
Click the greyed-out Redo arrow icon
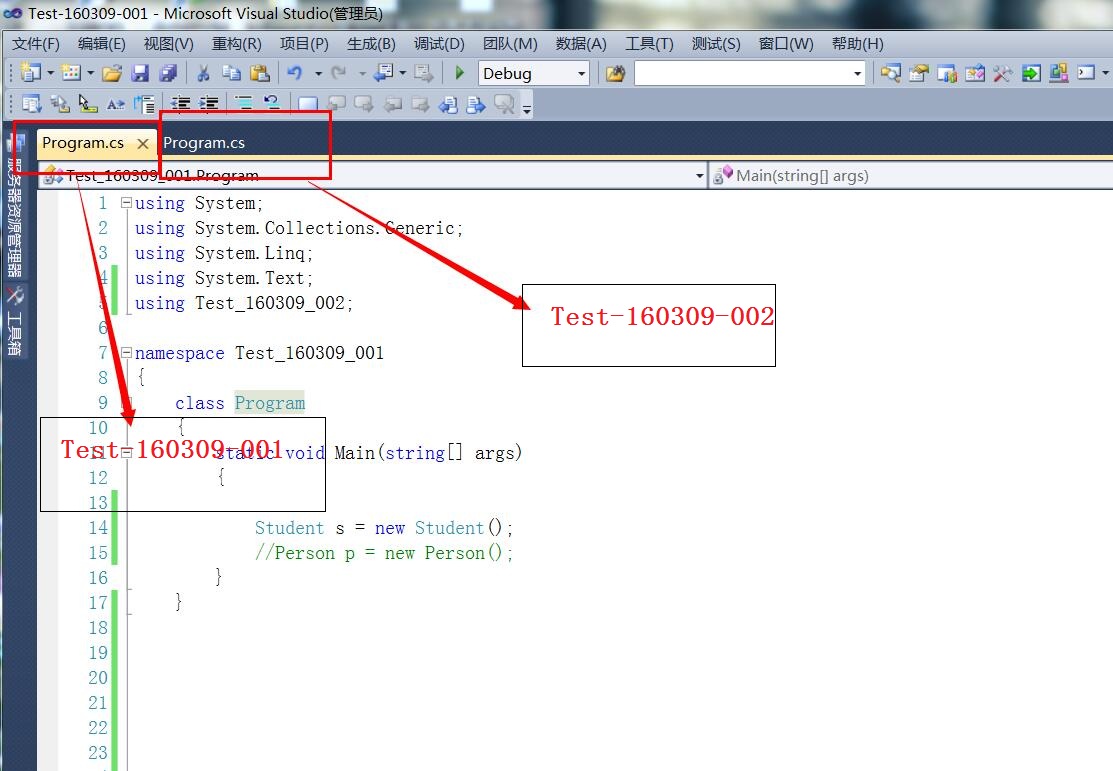pyautogui.click(x=339, y=72)
